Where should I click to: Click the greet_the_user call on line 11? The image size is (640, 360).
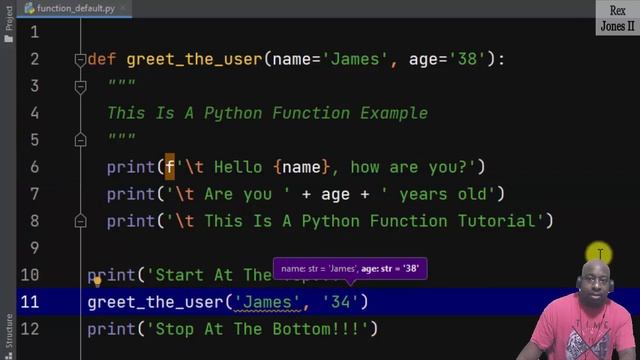pos(156,302)
